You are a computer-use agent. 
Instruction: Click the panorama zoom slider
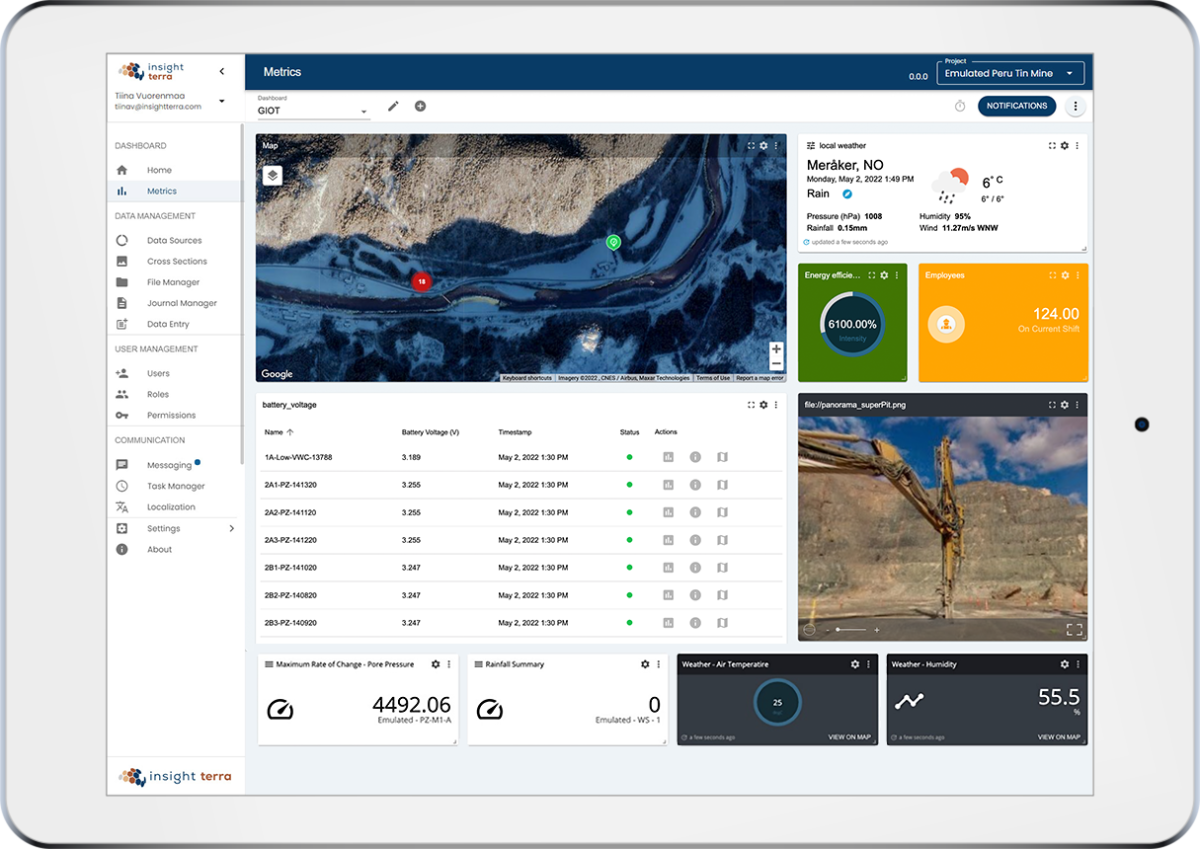851,630
